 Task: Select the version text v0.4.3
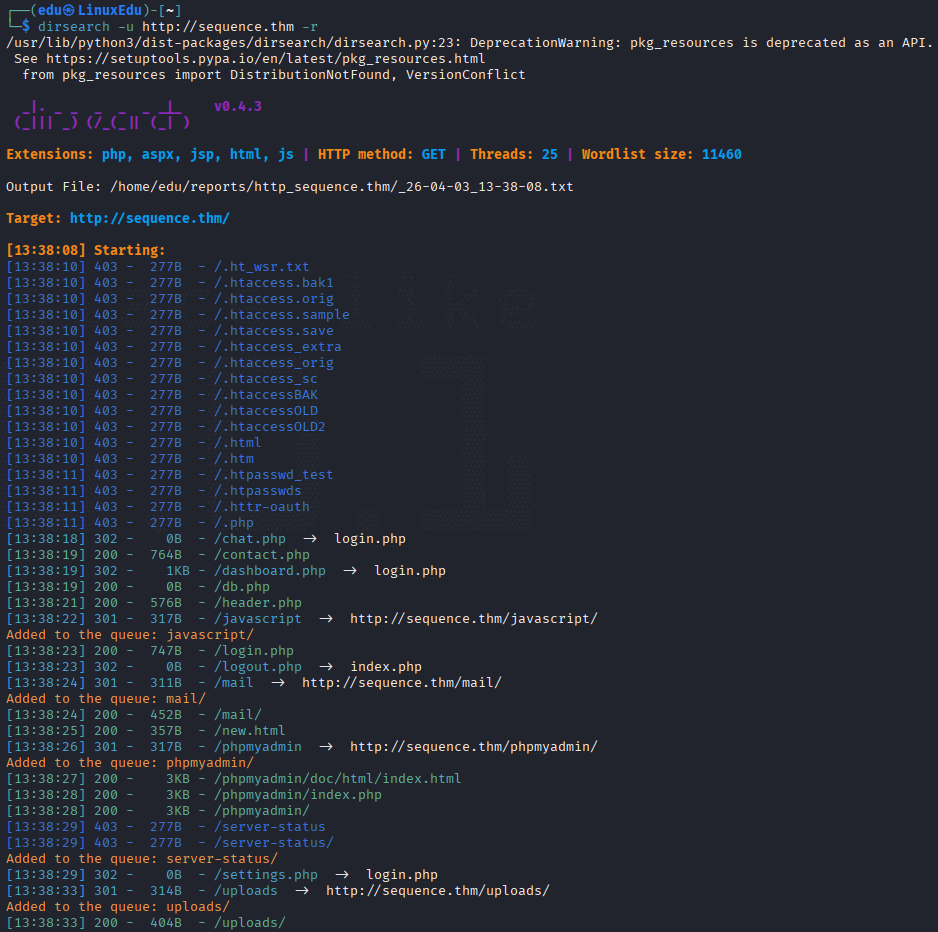(x=238, y=106)
